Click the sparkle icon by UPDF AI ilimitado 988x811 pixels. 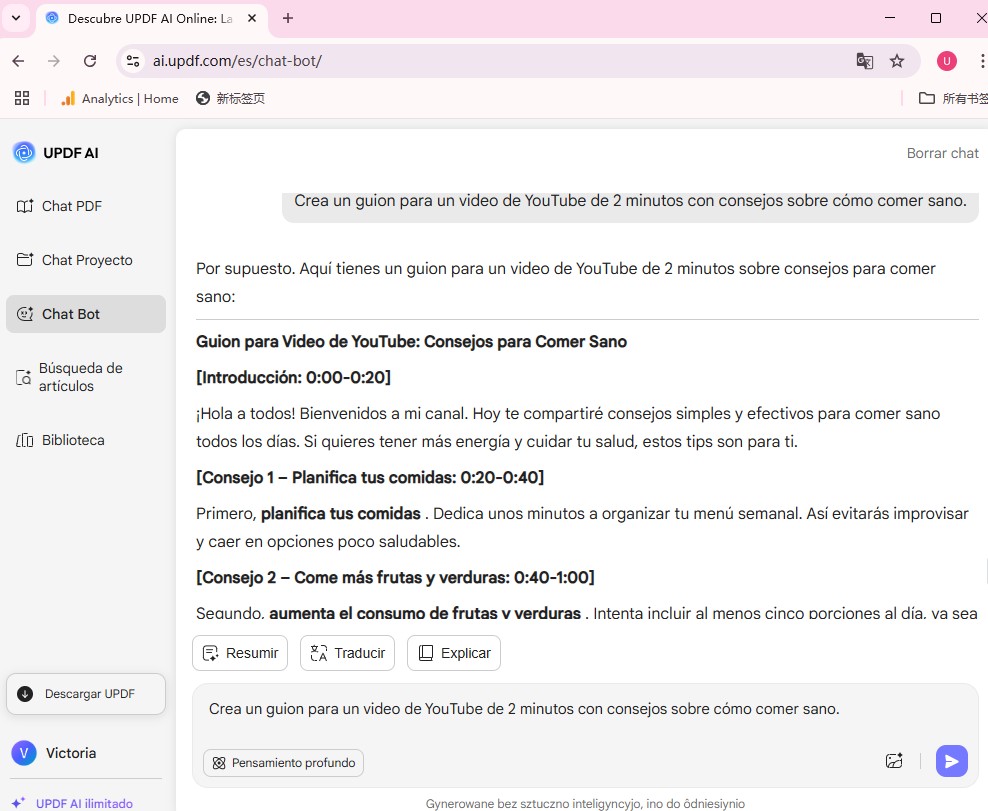18,803
